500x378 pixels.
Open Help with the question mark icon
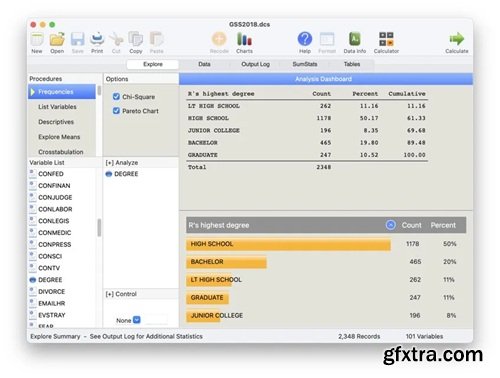pos(305,39)
